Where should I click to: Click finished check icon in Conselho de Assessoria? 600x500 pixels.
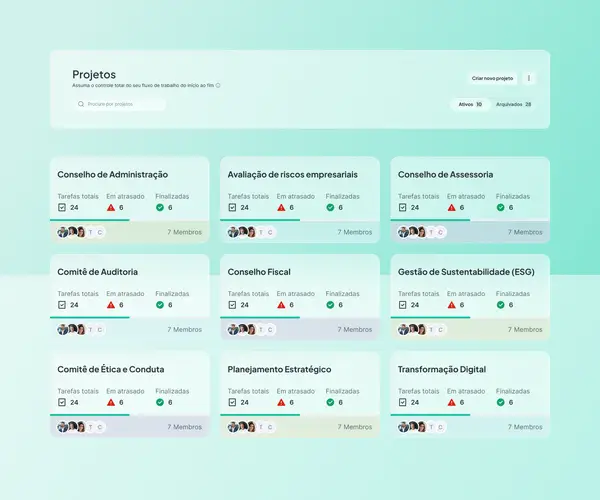(x=501, y=207)
